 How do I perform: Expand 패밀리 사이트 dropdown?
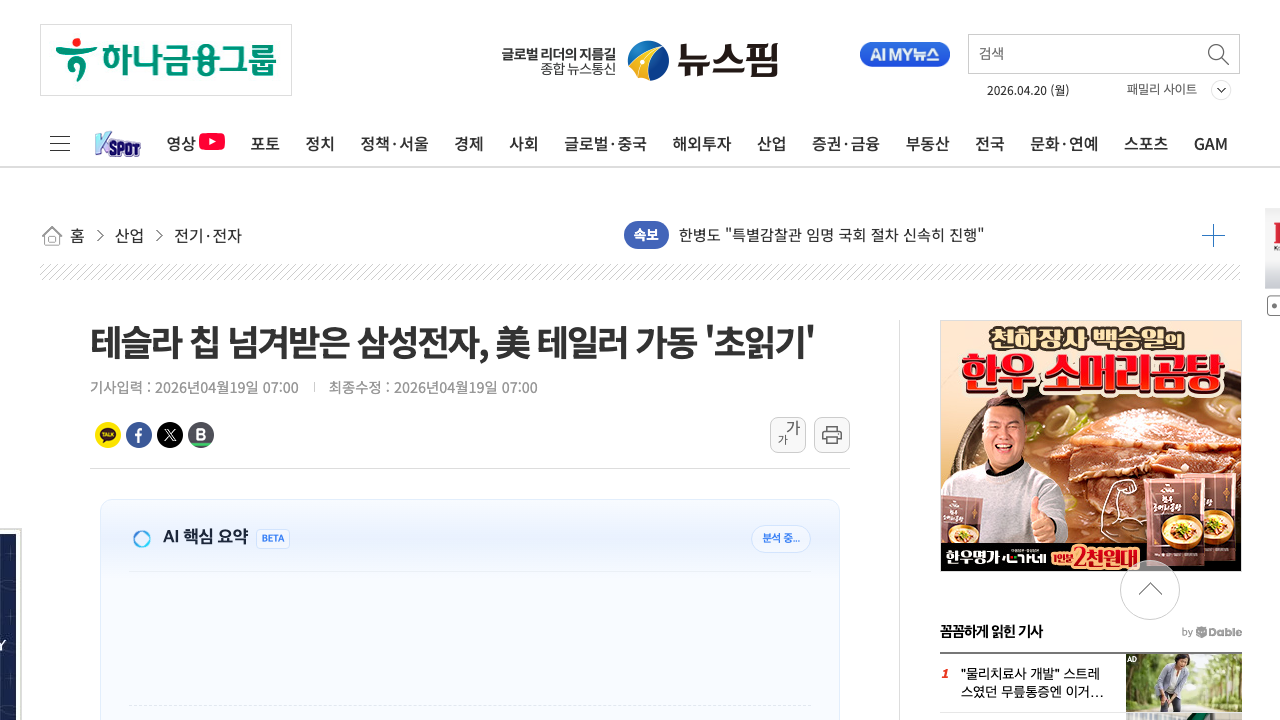pos(1179,90)
